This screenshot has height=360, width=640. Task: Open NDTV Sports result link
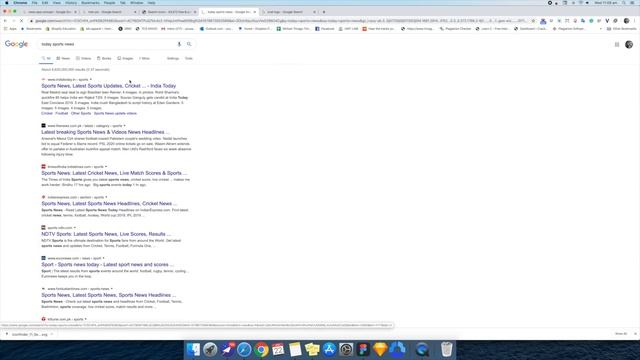[106, 234]
